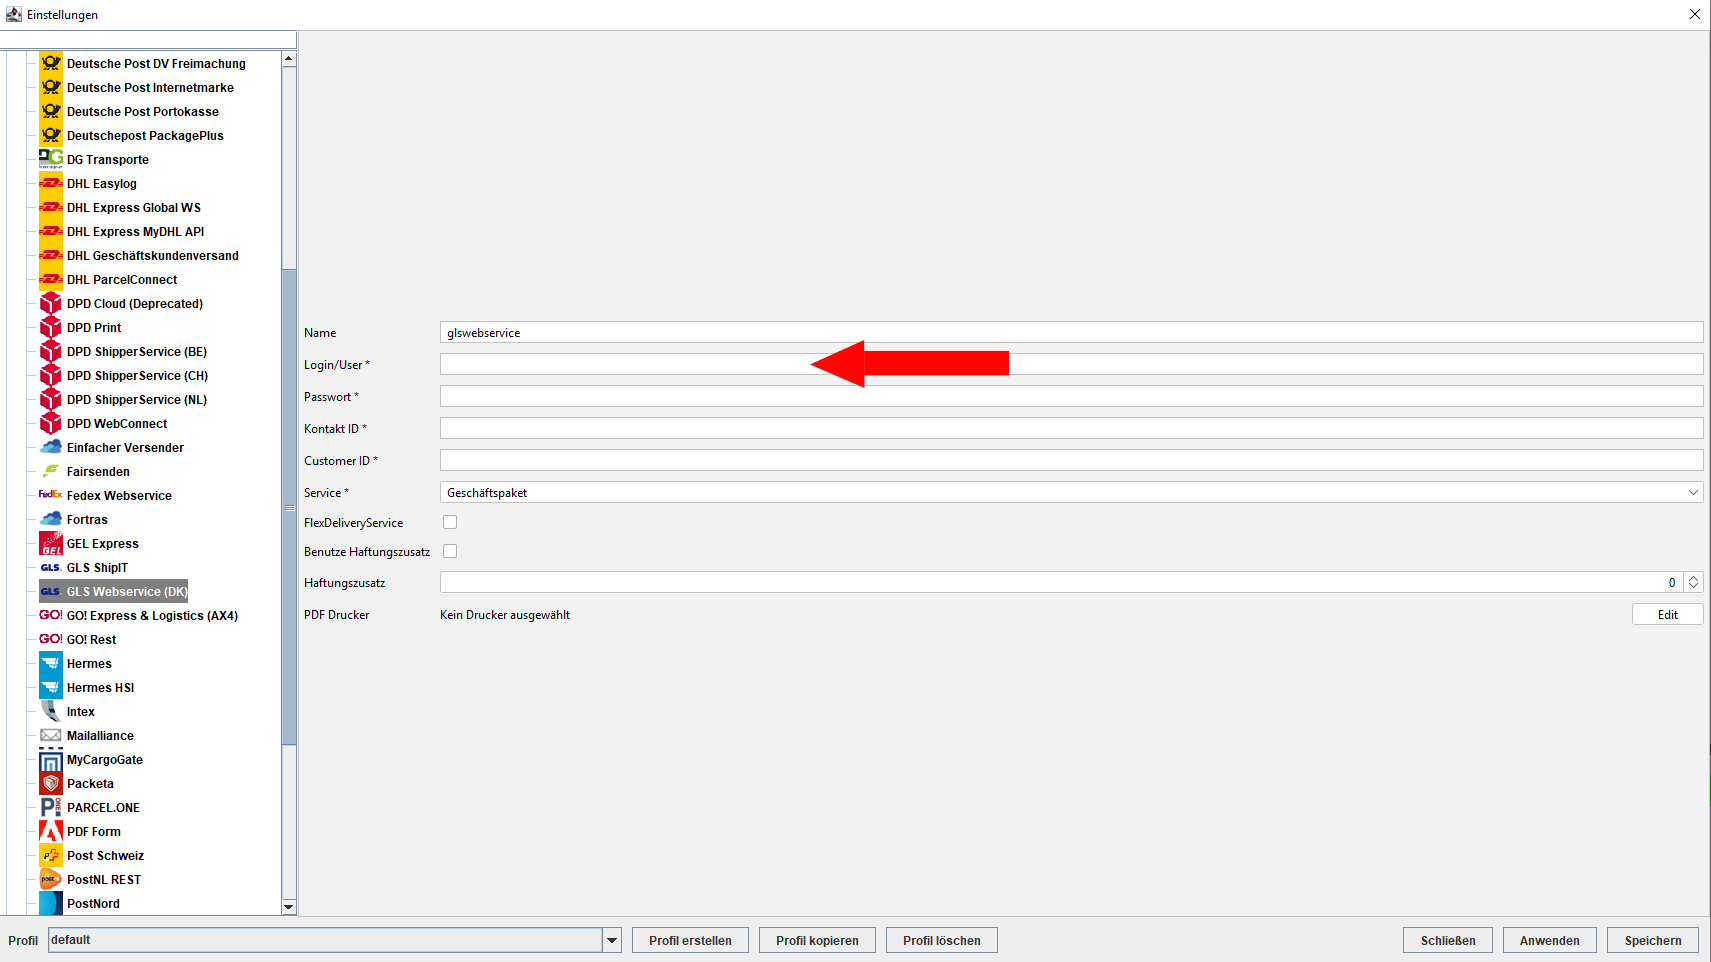Select PostNord entry in the list
1711x962 pixels.
click(x=93, y=903)
